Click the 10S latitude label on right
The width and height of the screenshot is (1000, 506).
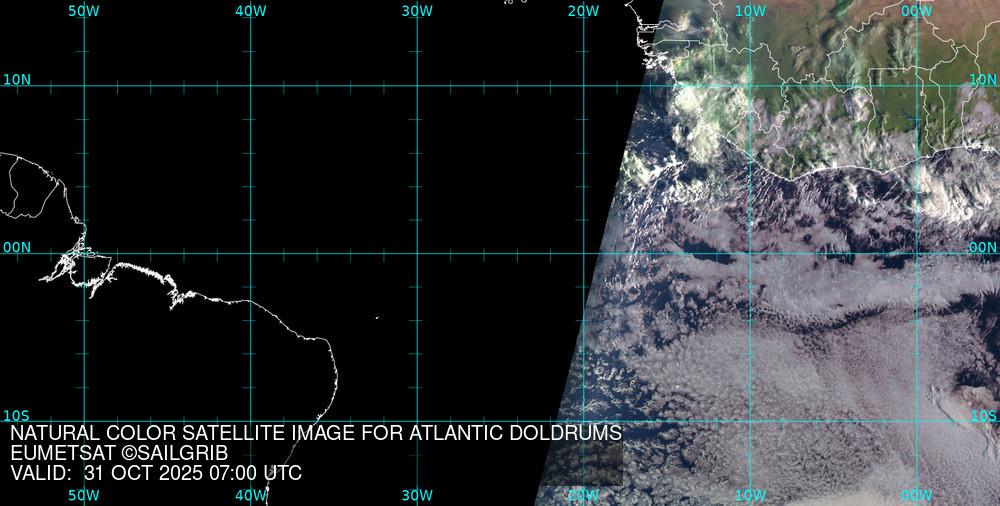click(x=983, y=415)
